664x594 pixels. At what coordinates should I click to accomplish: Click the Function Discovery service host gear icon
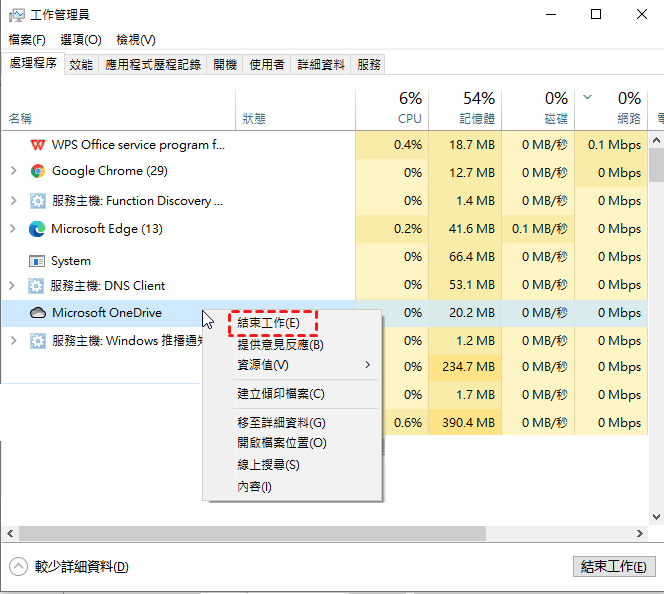click(x=38, y=201)
